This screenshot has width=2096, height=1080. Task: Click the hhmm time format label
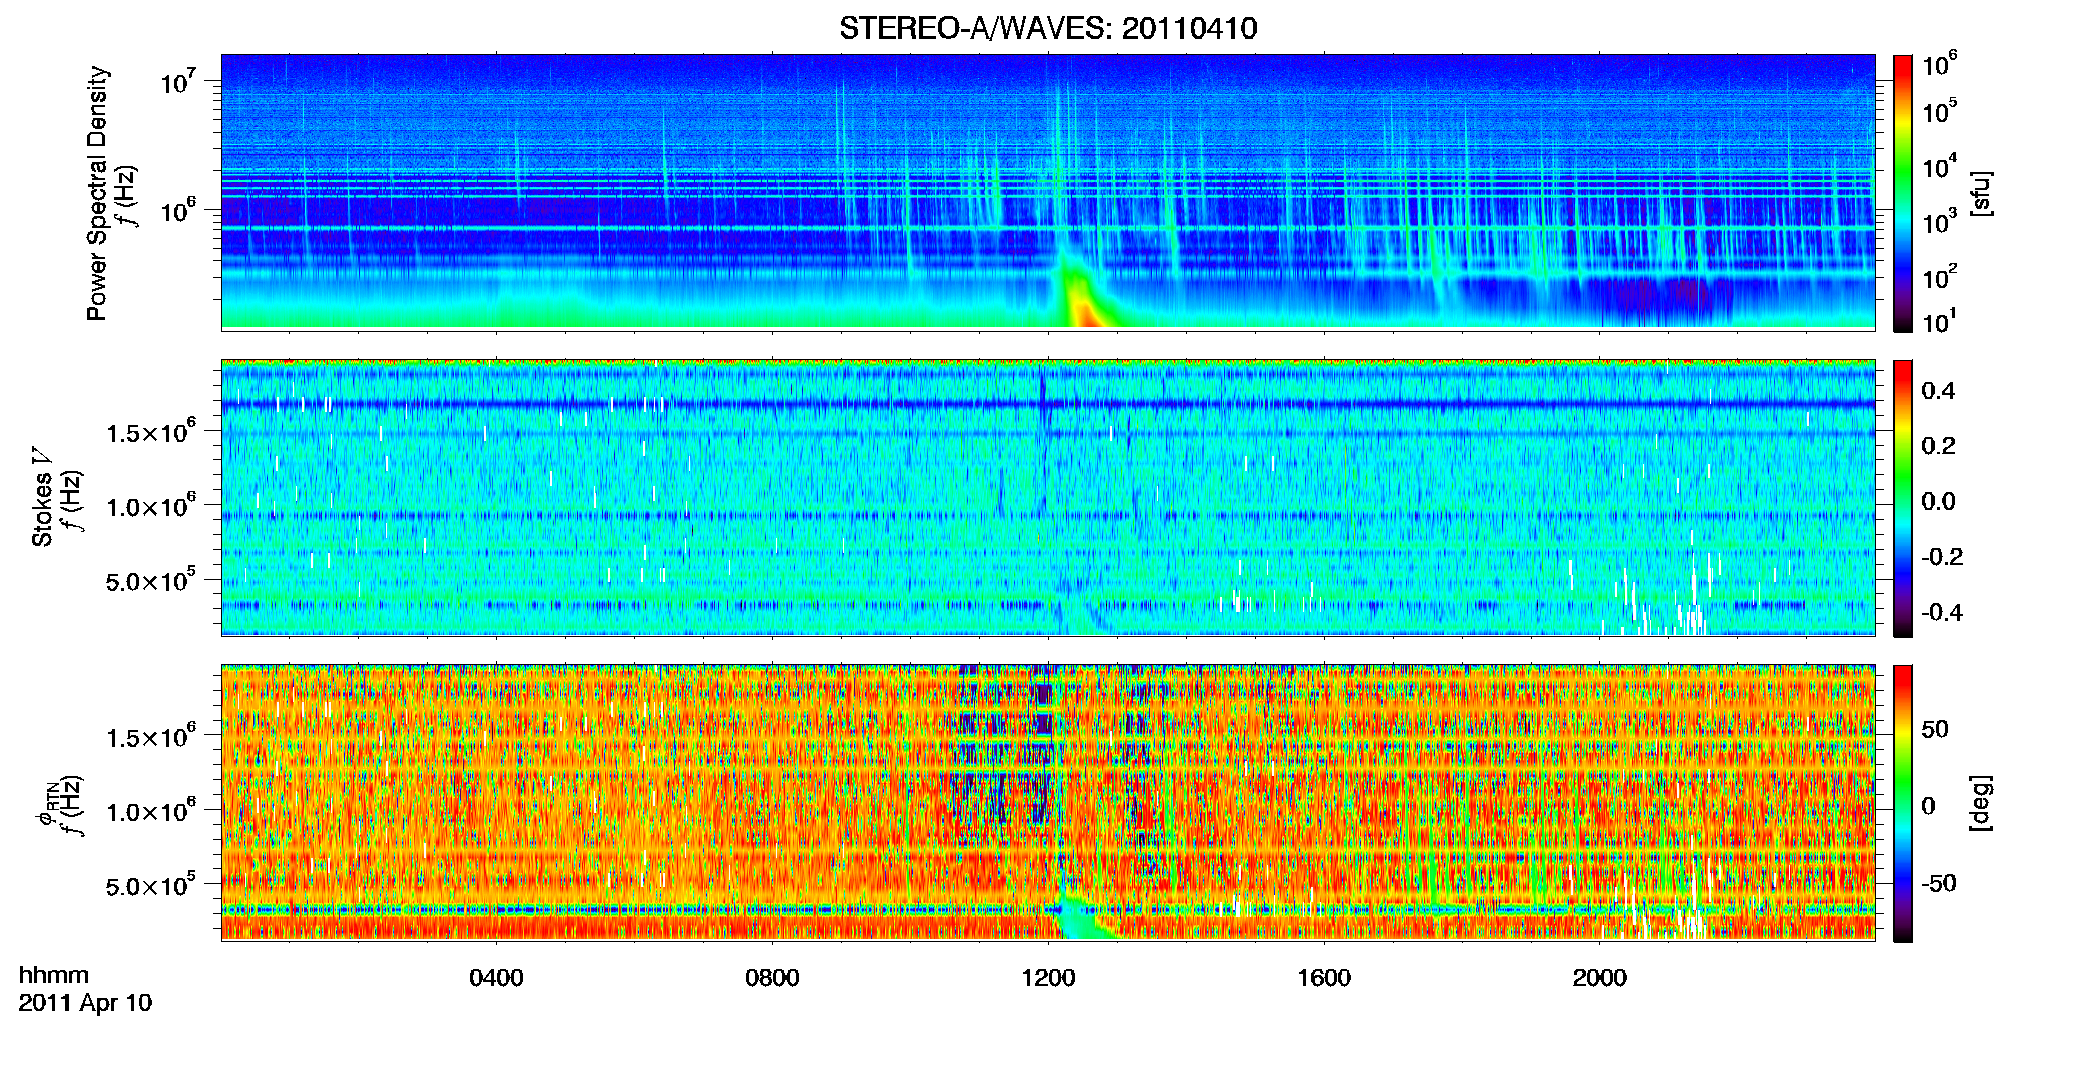(x=54, y=975)
